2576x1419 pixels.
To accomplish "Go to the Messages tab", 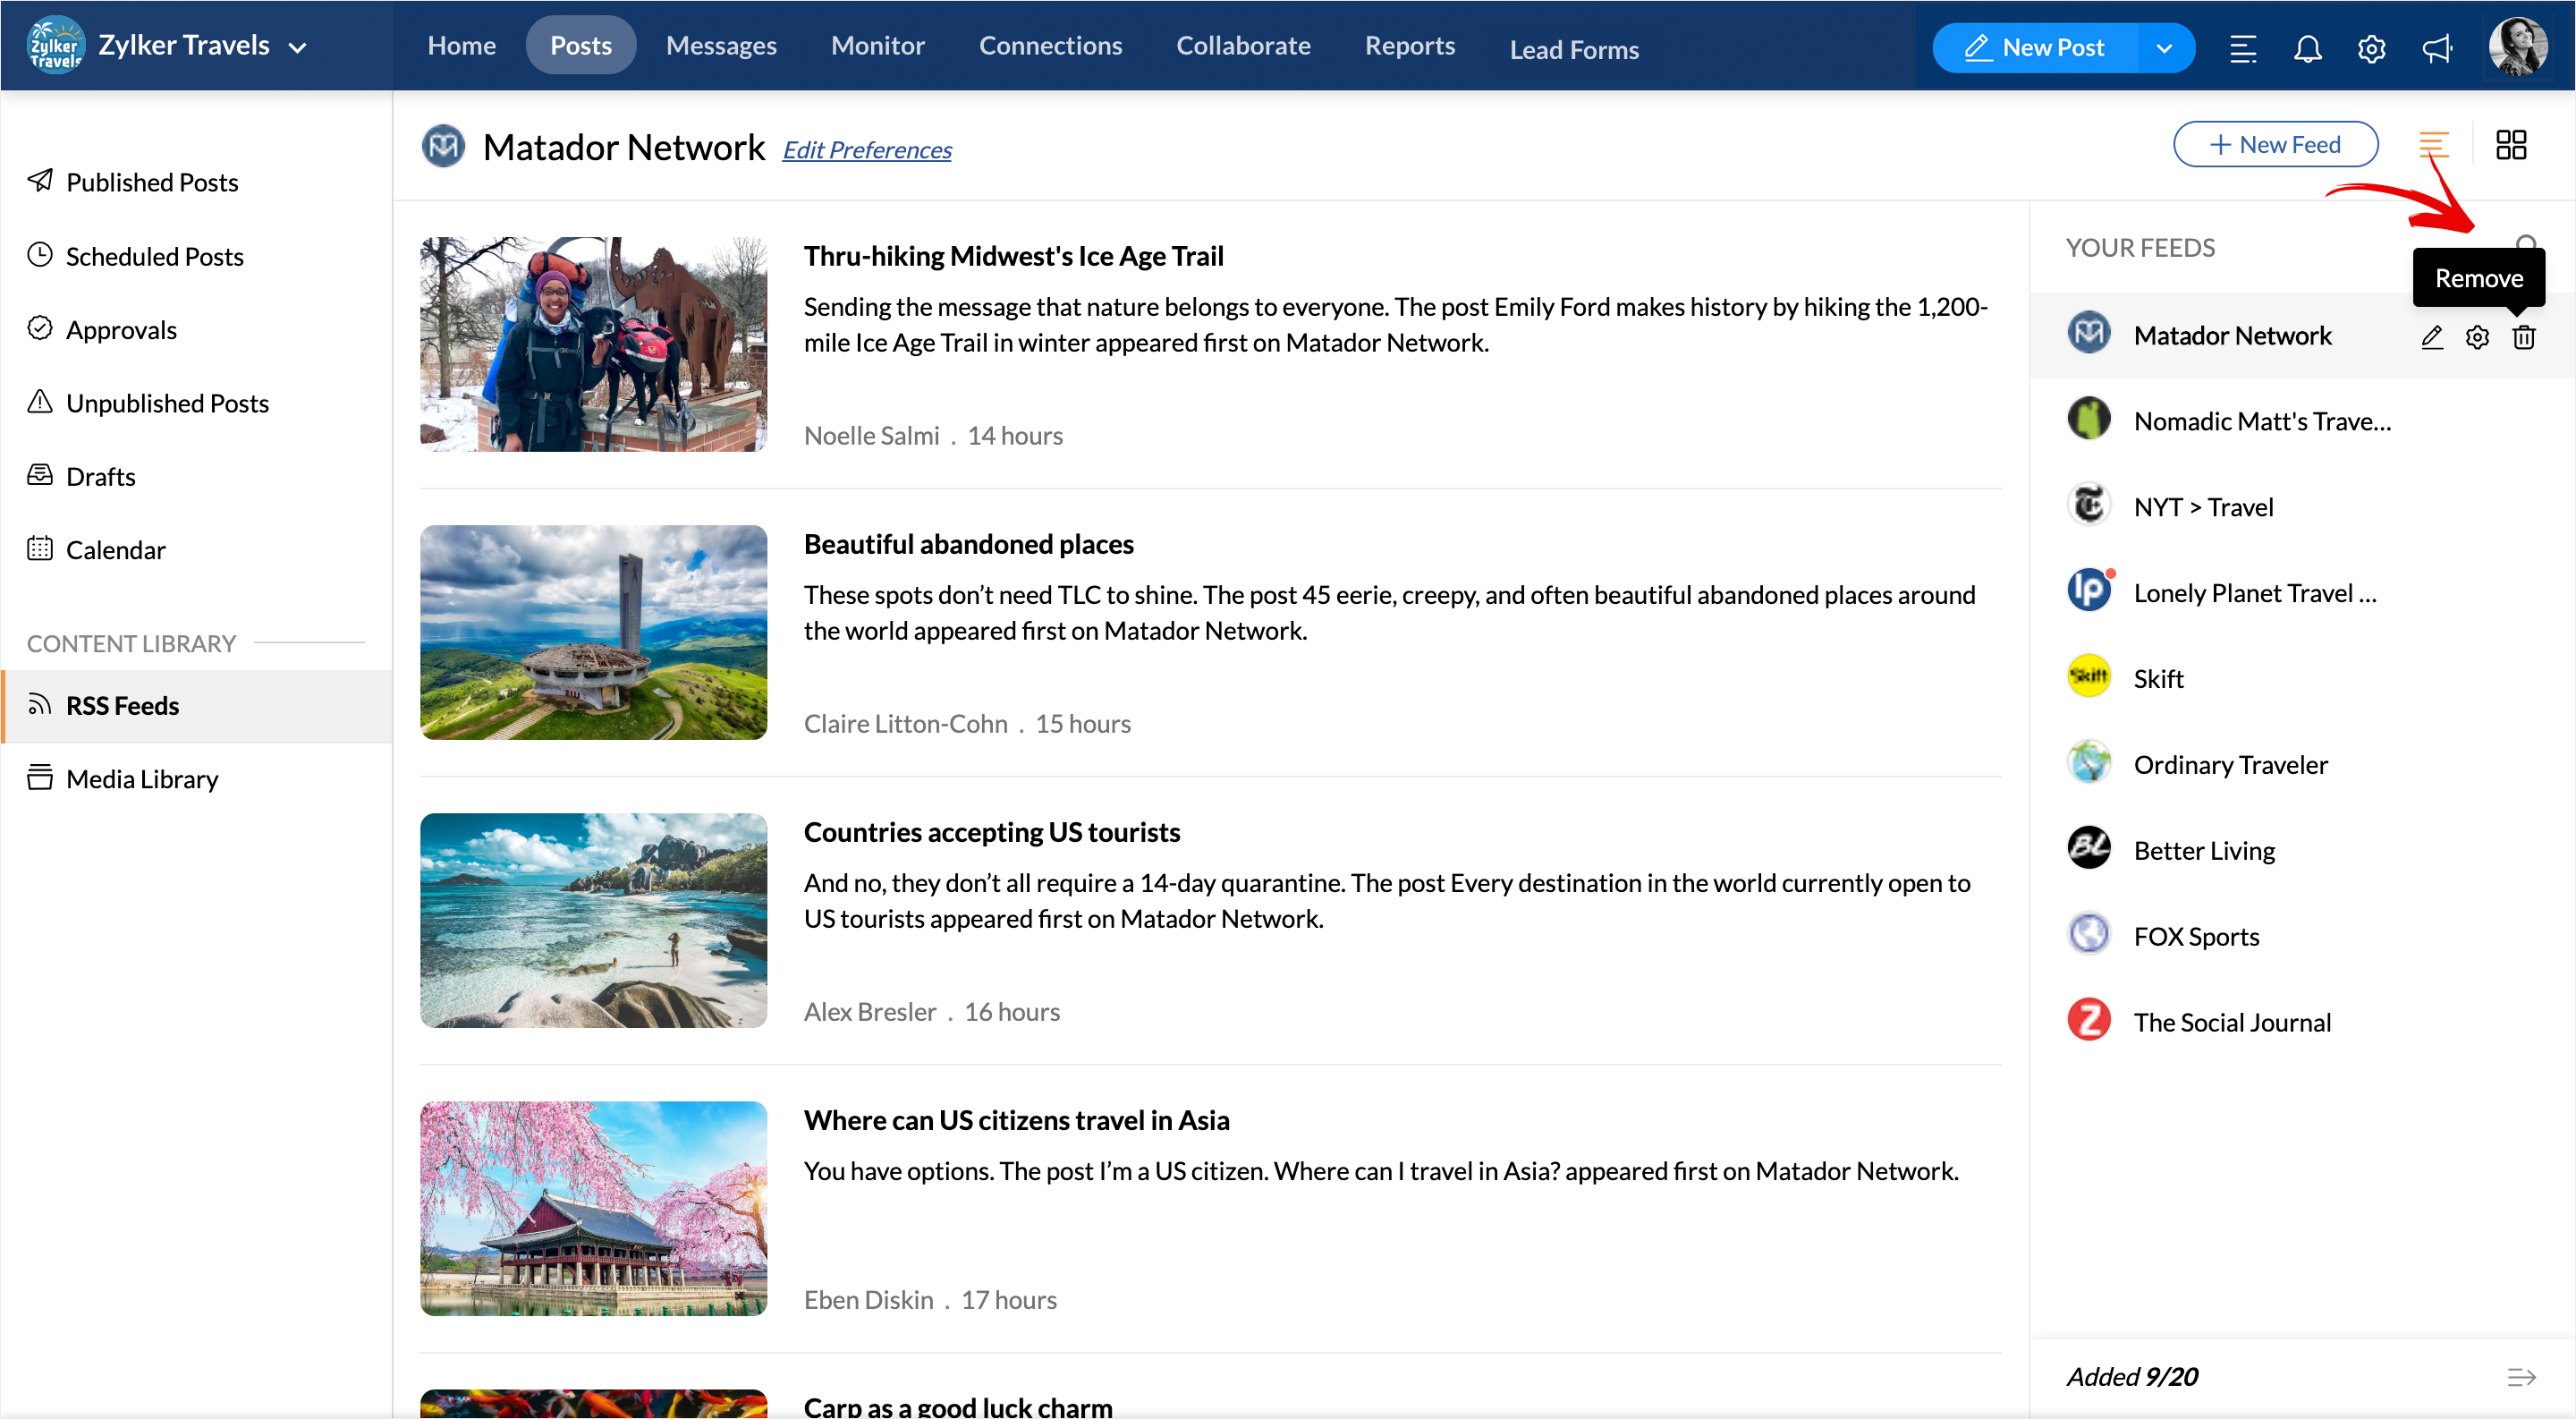I will (x=721, y=45).
